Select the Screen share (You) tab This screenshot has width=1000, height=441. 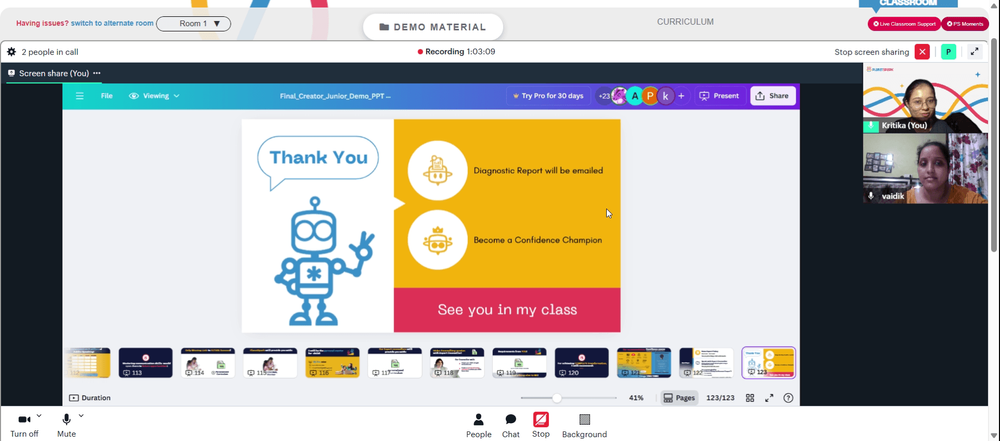point(54,73)
